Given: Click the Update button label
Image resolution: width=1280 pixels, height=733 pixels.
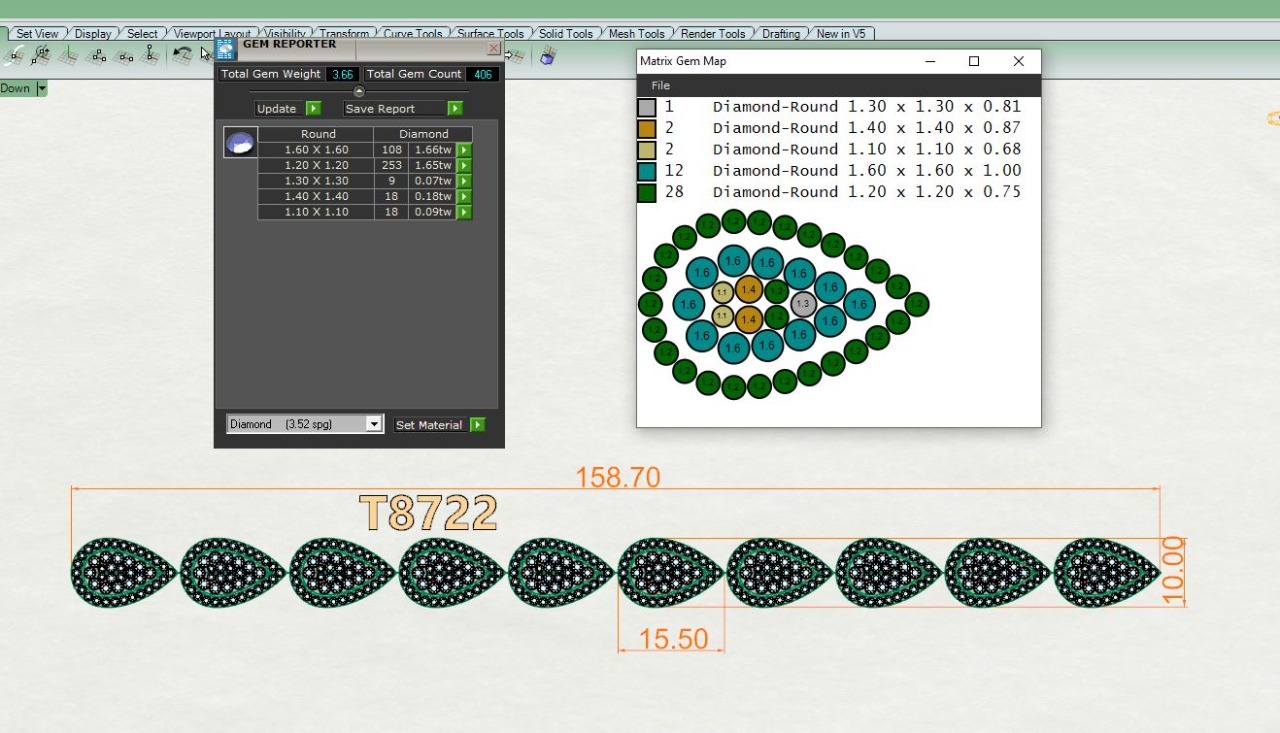Looking at the screenshot, I should pos(277,109).
